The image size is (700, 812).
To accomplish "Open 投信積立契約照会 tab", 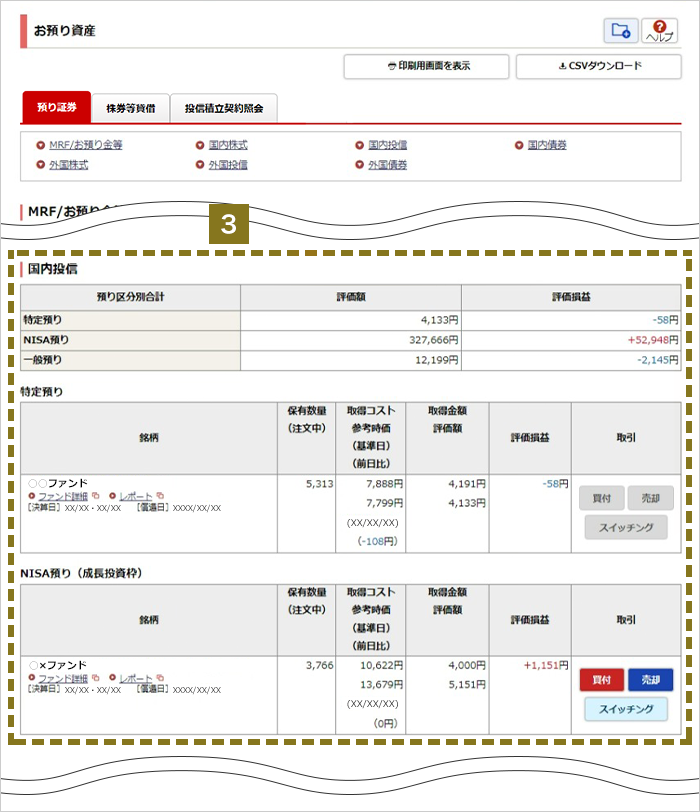I will (x=224, y=108).
